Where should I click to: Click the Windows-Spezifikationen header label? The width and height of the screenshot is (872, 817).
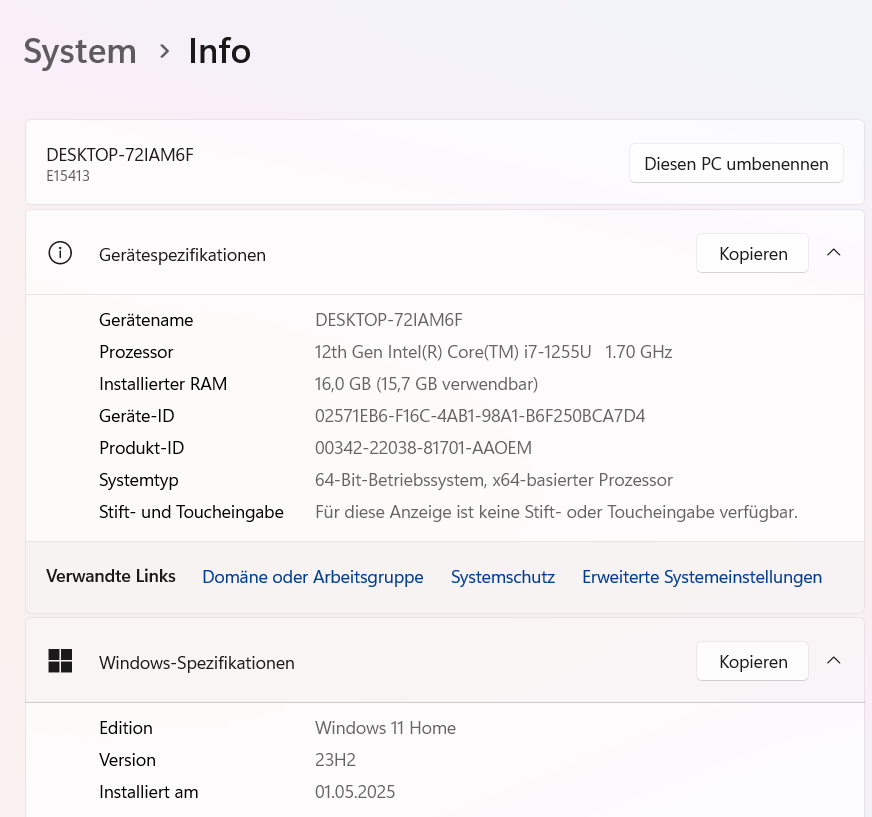tap(197, 663)
